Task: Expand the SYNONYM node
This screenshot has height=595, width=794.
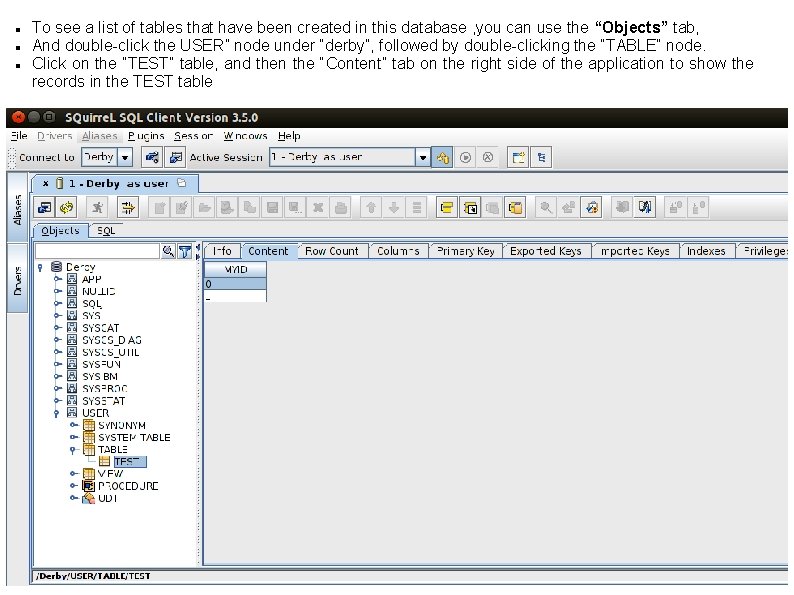Action: tap(74, 425)
